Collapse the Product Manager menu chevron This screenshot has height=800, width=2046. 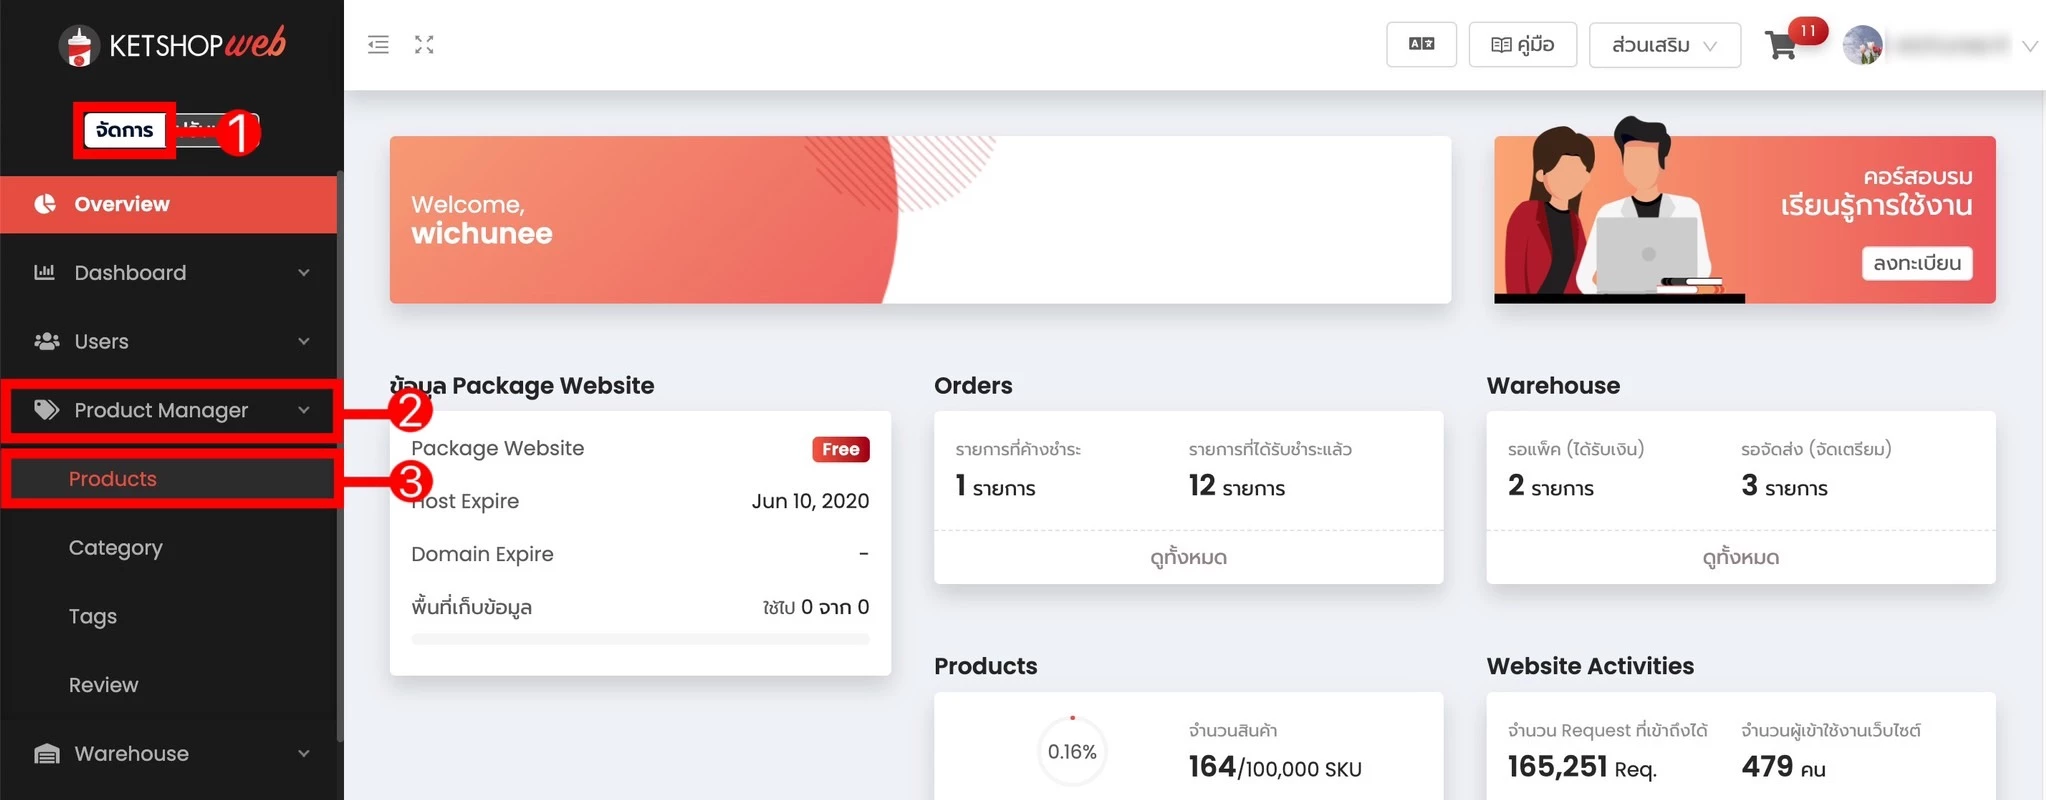pyautogui.click(x=304, y=410)
